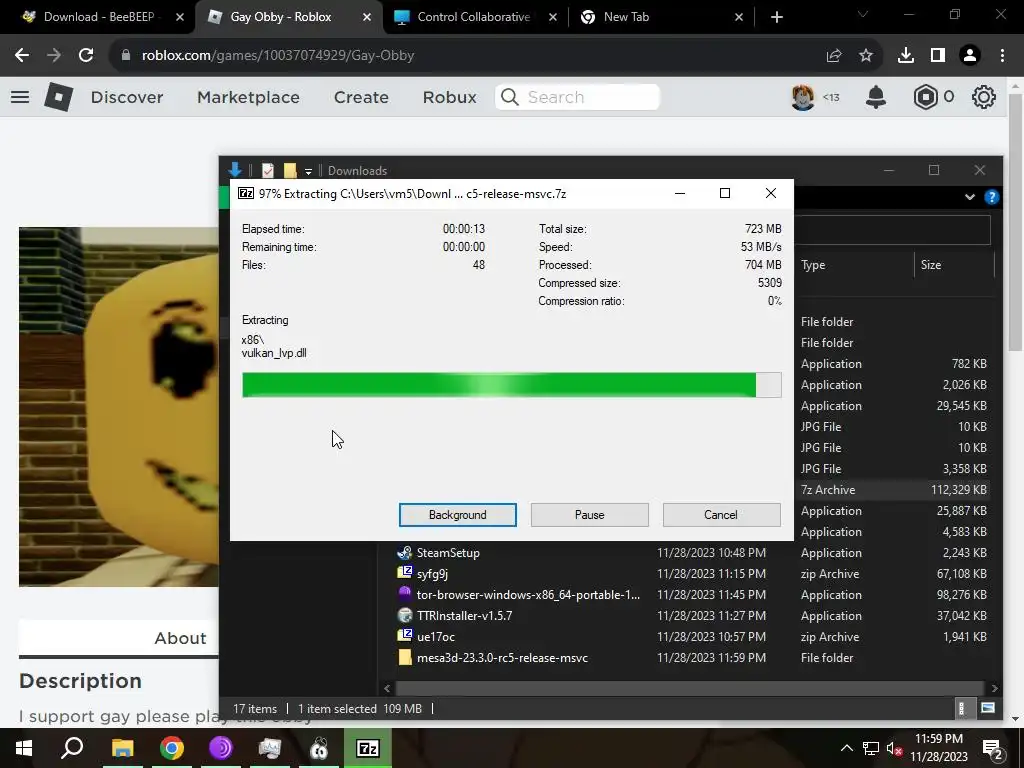Screen dimensions: 1024x768
Task: Open Explorer help icon
Action: coord(991,197)
